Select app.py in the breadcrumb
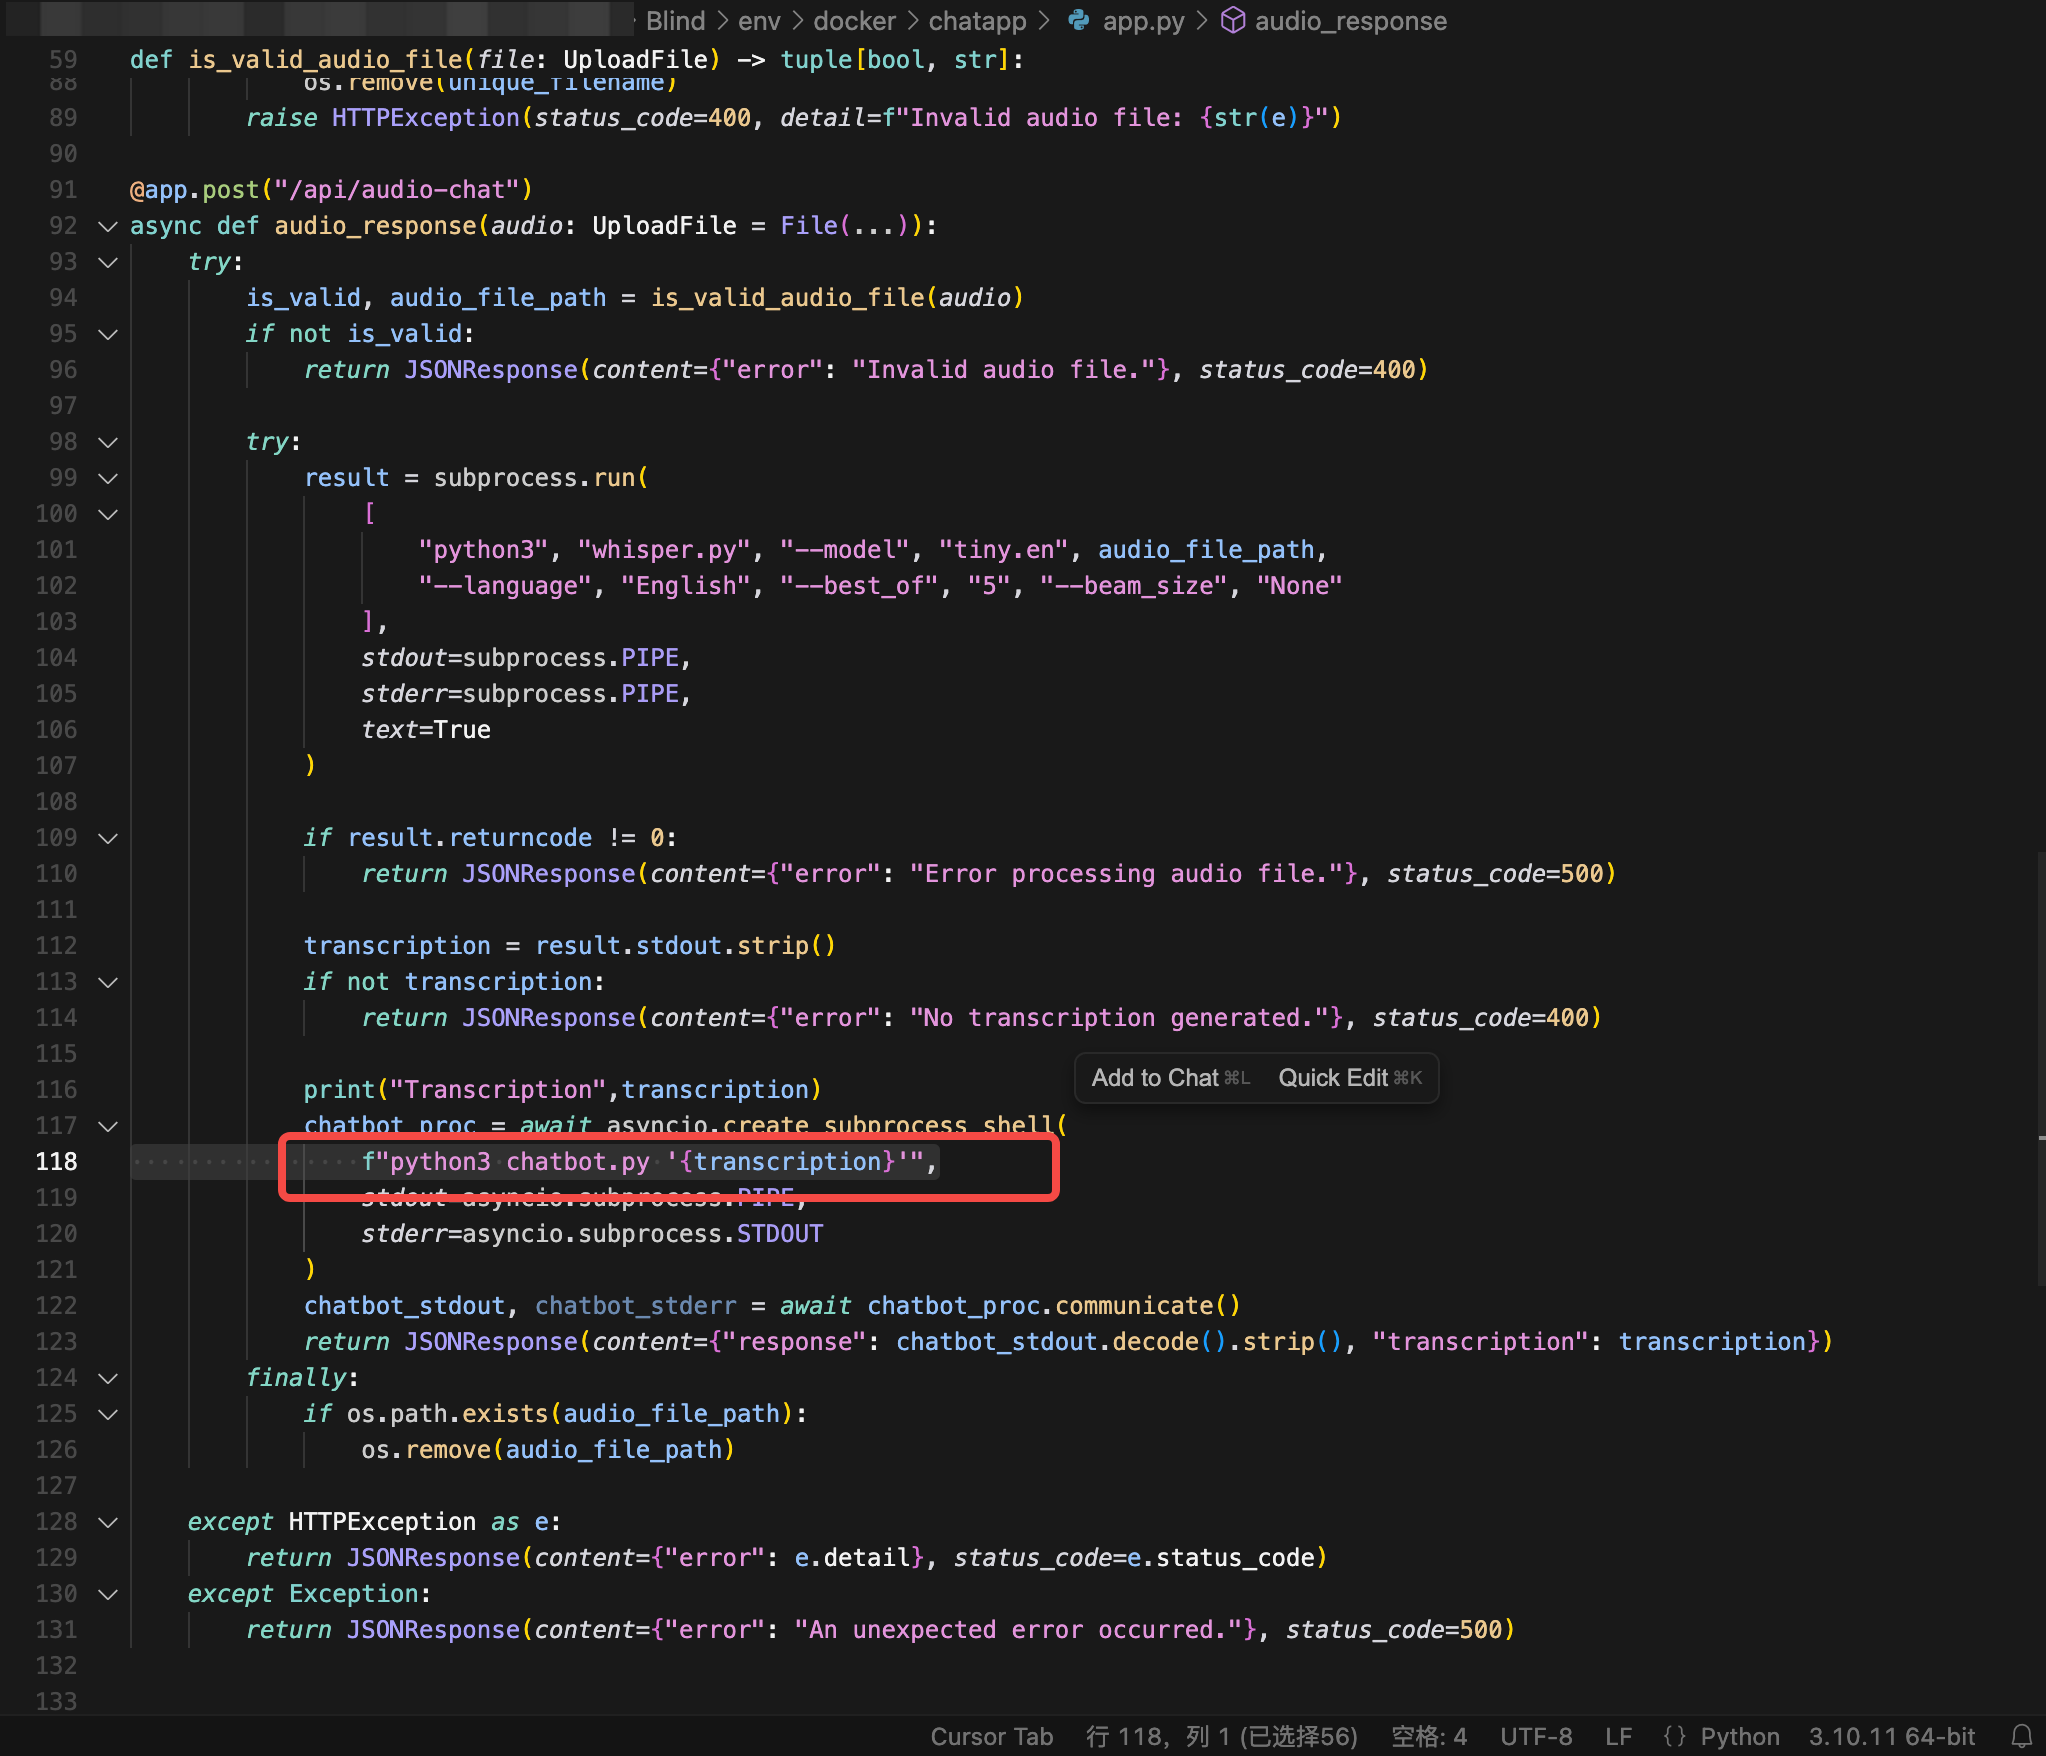This screenshot has width=2046, height=1756. (1143, 20)
